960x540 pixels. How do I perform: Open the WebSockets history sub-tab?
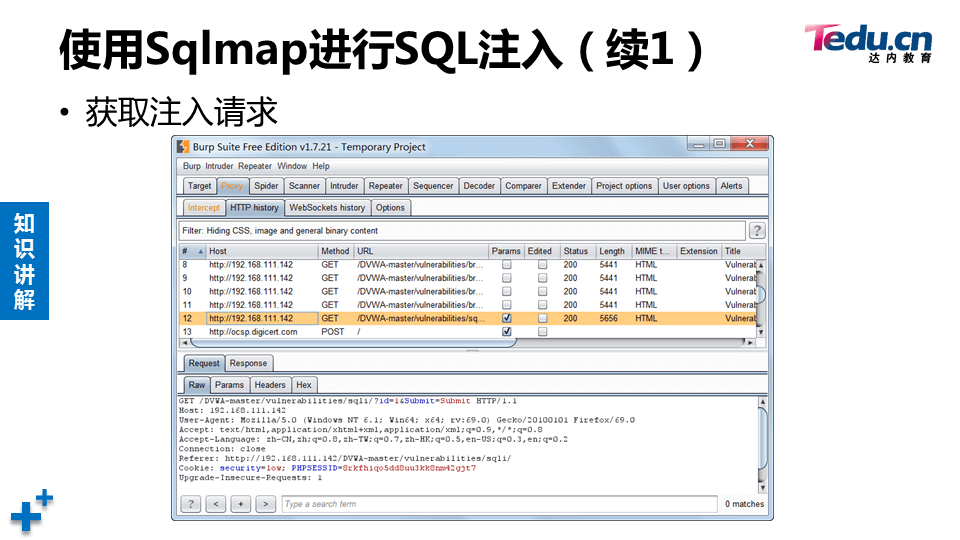pyautogui.click(x=327, y=208)
